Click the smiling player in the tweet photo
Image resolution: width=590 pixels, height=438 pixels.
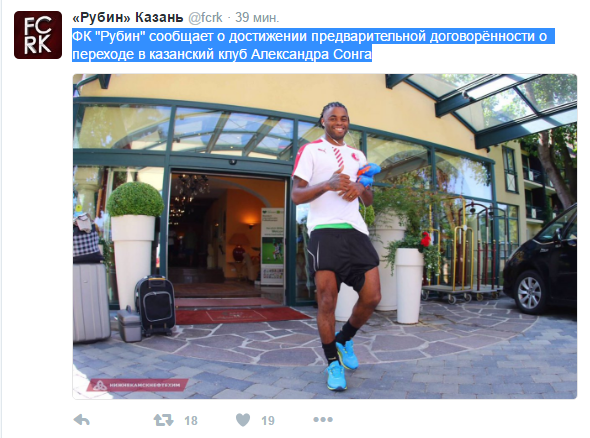pos(335,241)
